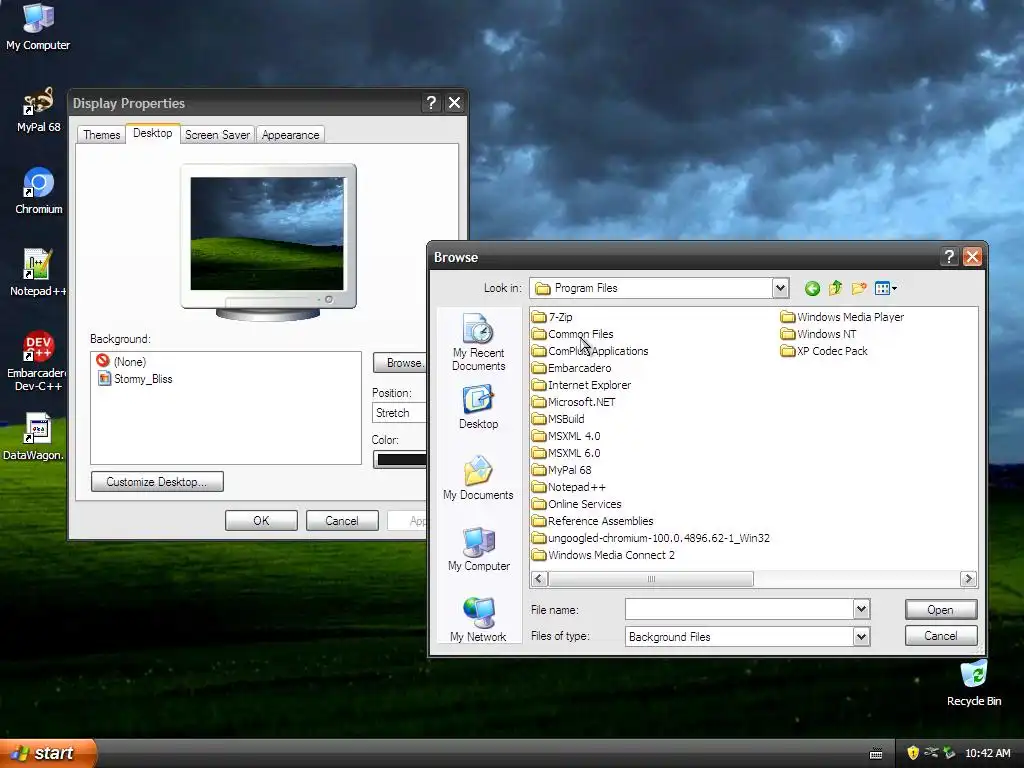1024x768 pixels.
Task: Go up one folder level
Action: coord(835,288)
